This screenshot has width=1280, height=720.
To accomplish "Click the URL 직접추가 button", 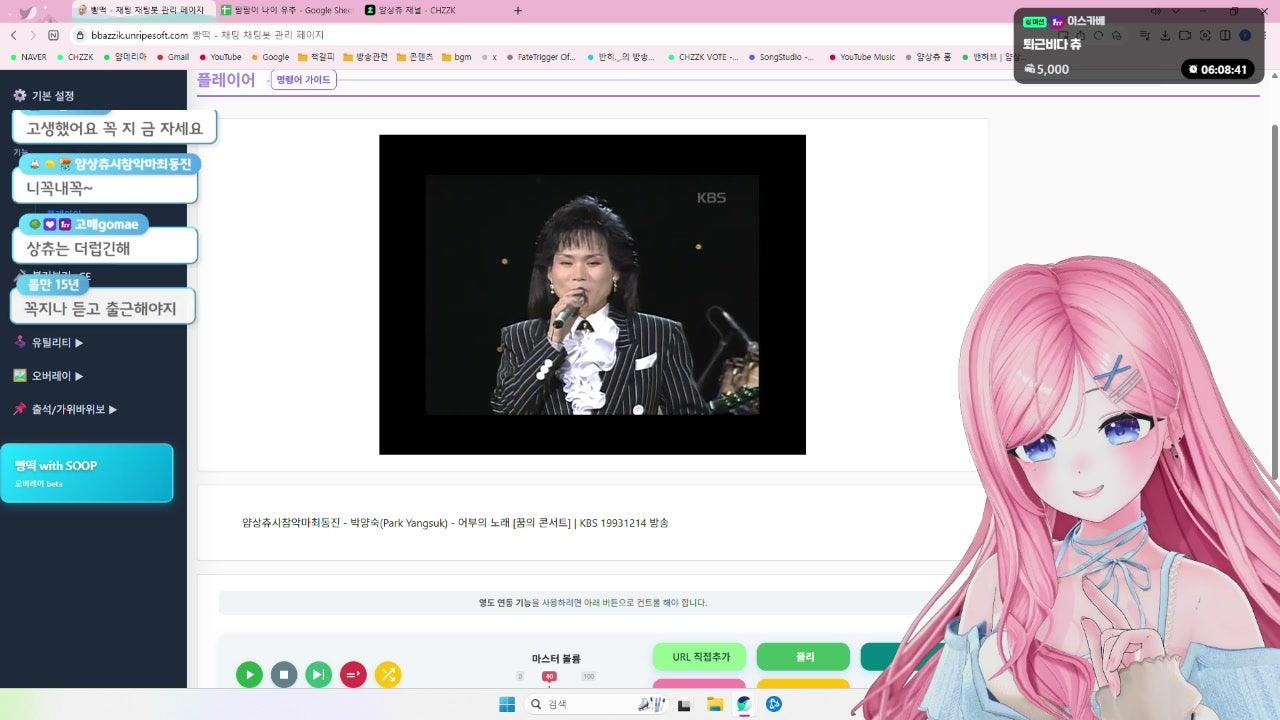I will [x=699, y=657].
